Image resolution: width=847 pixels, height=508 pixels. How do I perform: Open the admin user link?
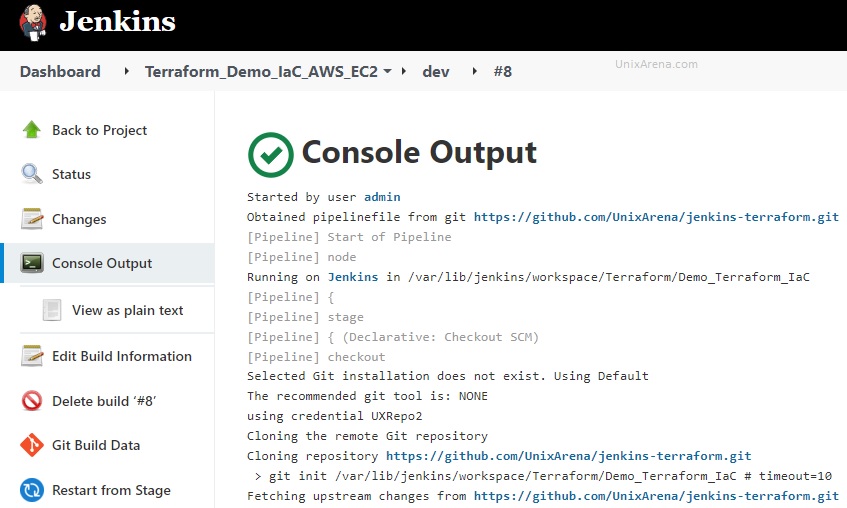382,197
